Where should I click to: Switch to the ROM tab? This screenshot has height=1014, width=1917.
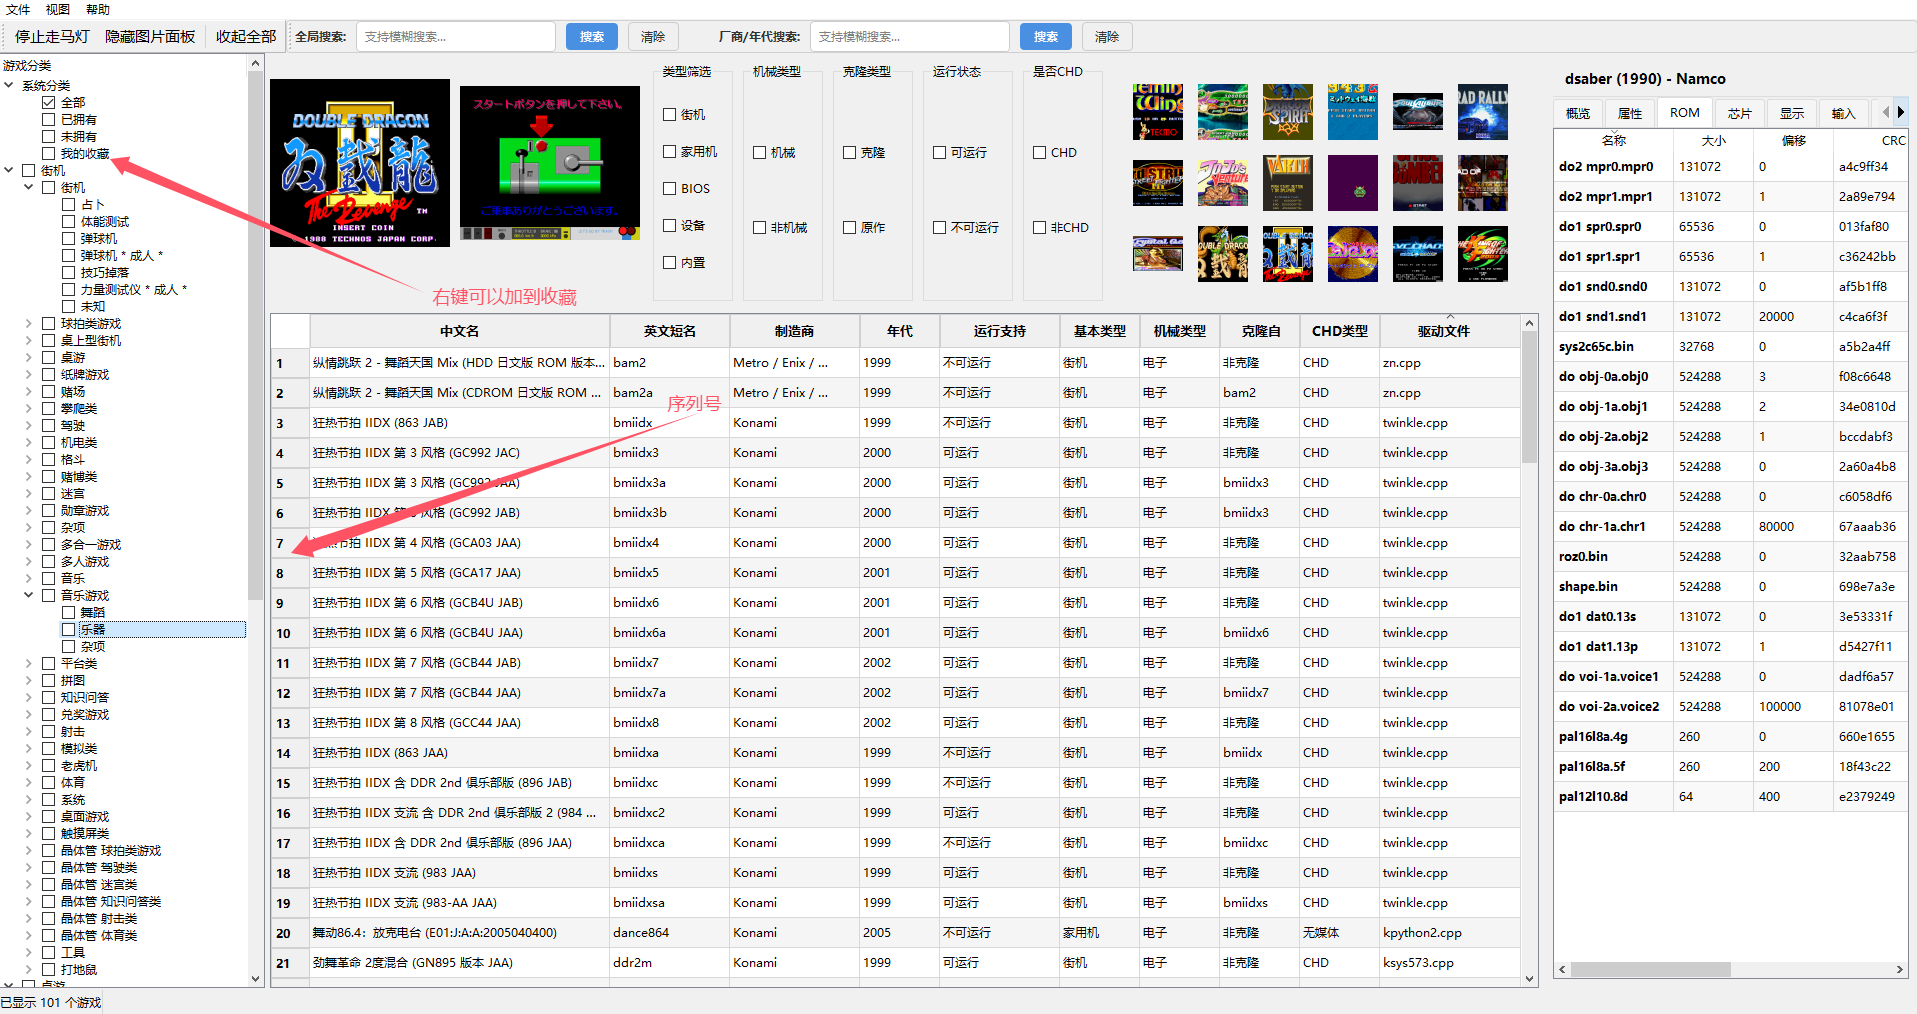pos(1684,113)
